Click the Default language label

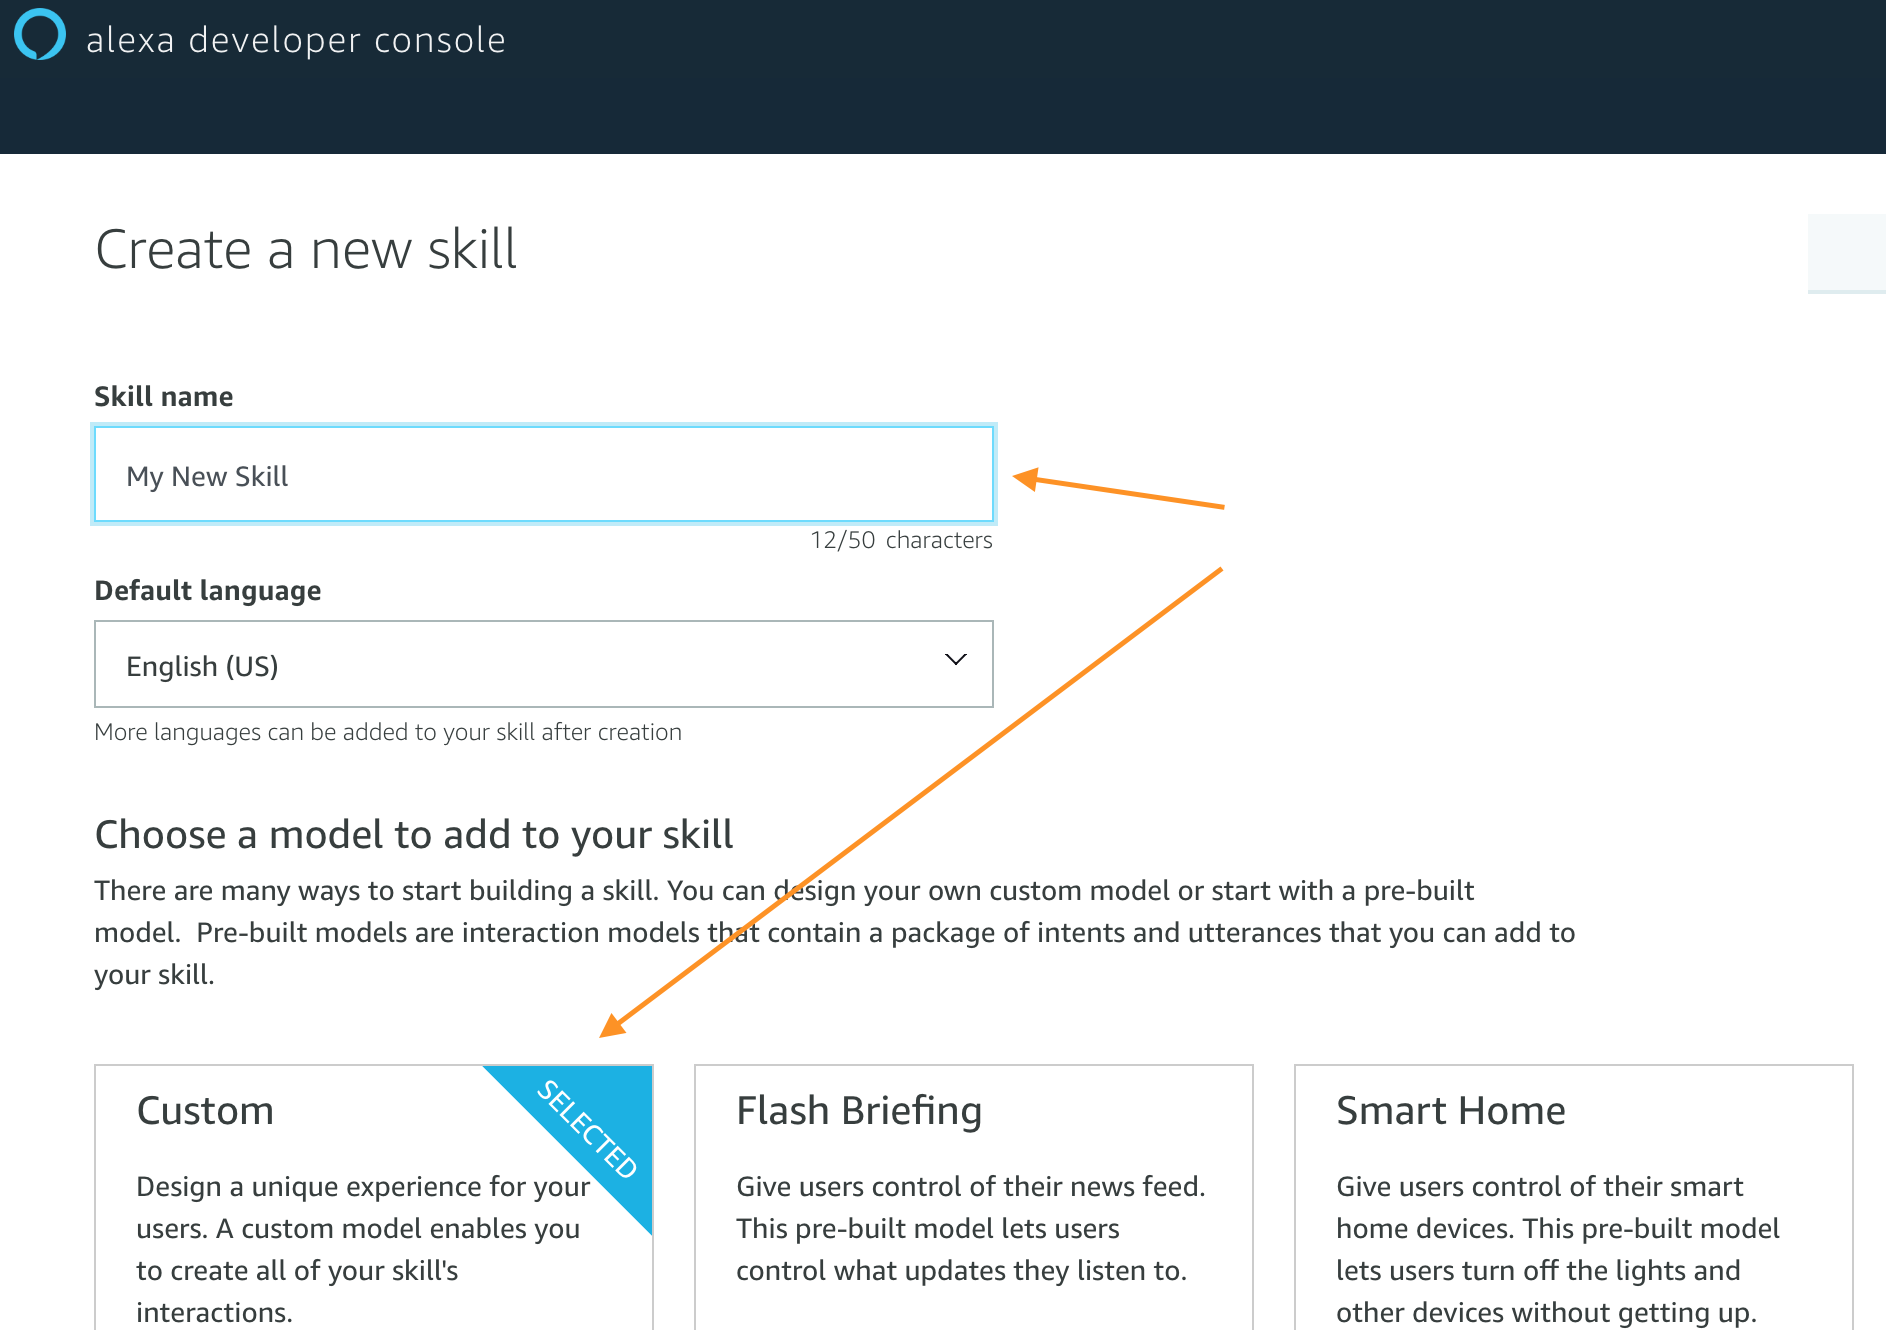point(208,591)
